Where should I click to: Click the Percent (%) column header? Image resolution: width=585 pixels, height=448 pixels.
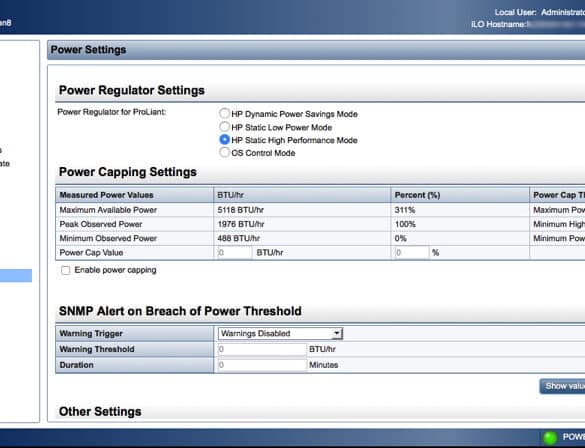[x=417, y=195]
